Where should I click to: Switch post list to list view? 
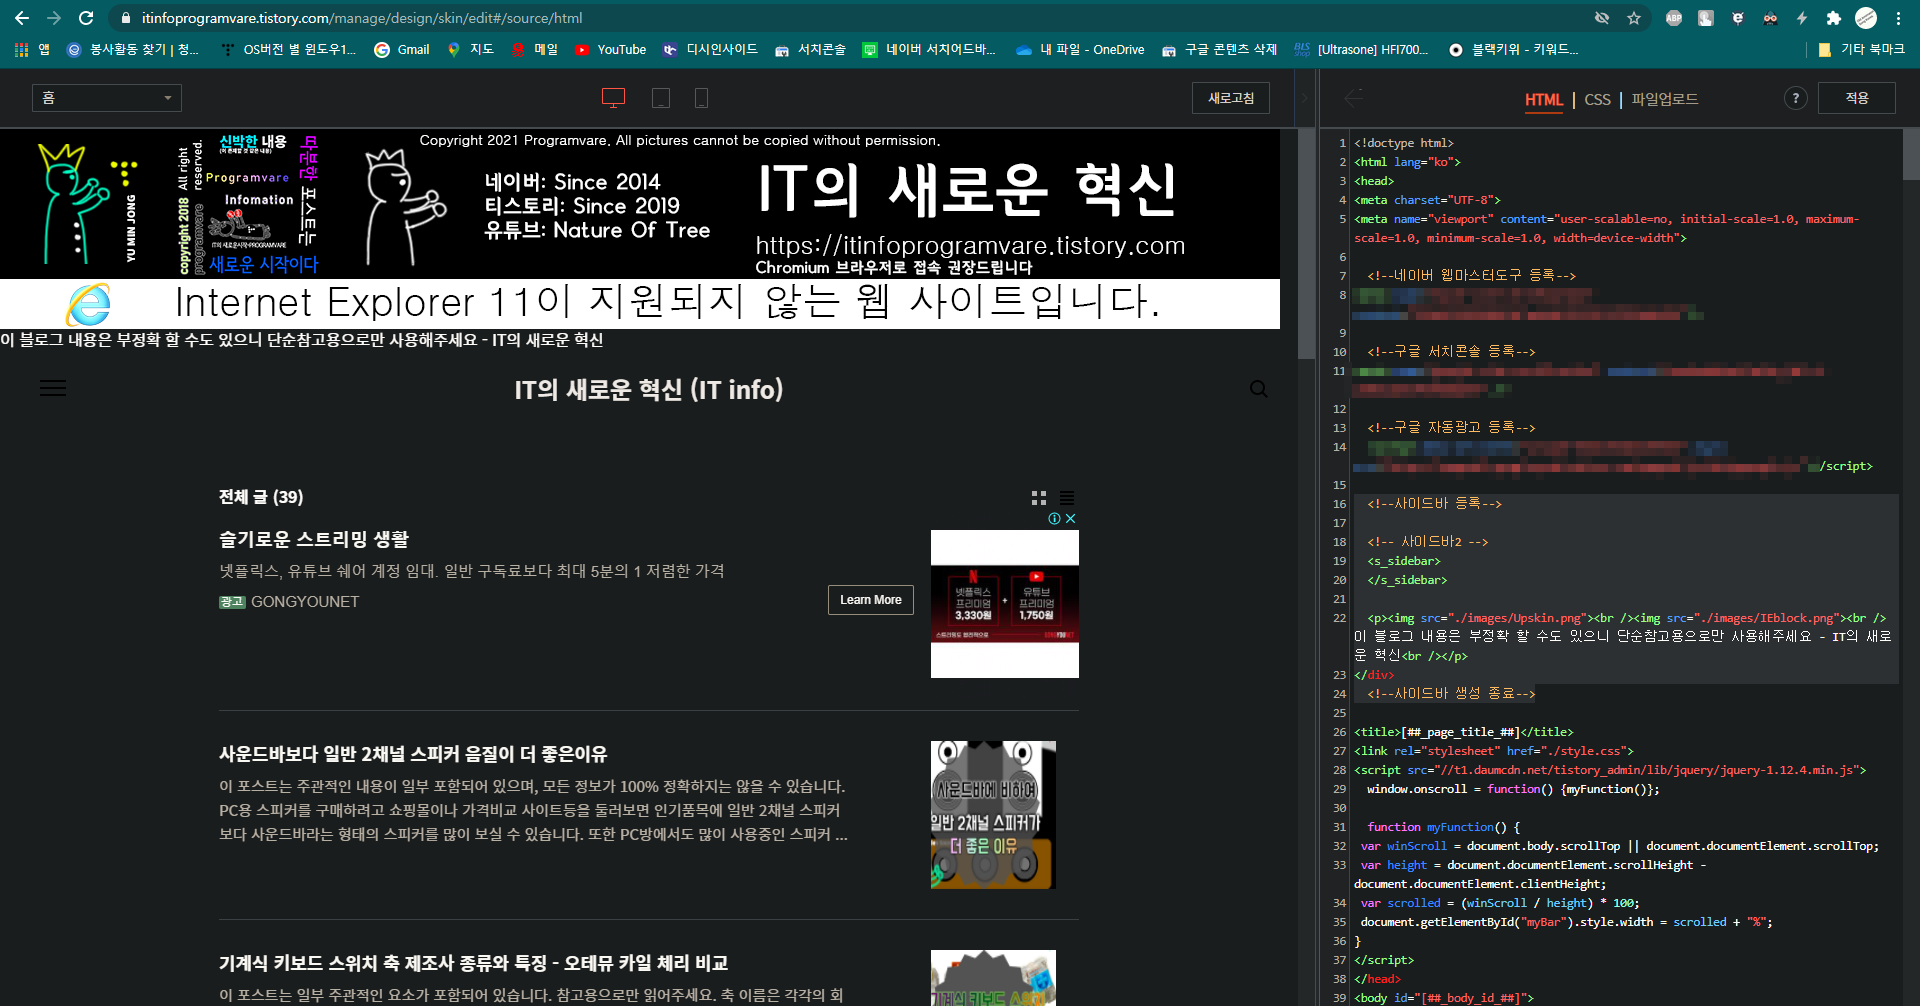pyautogui.click(x=1067, y=498)
